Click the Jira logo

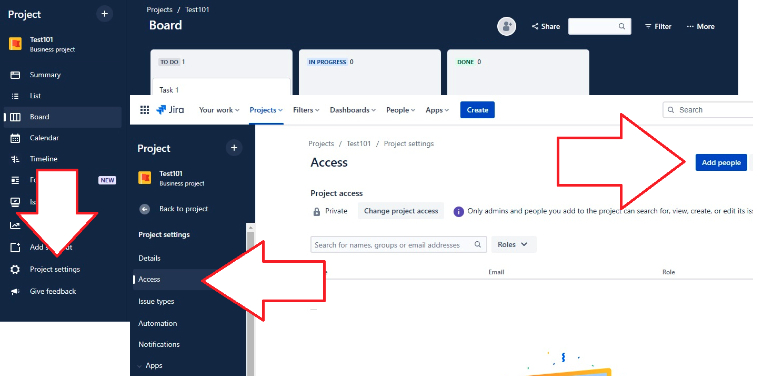point(170,110)
